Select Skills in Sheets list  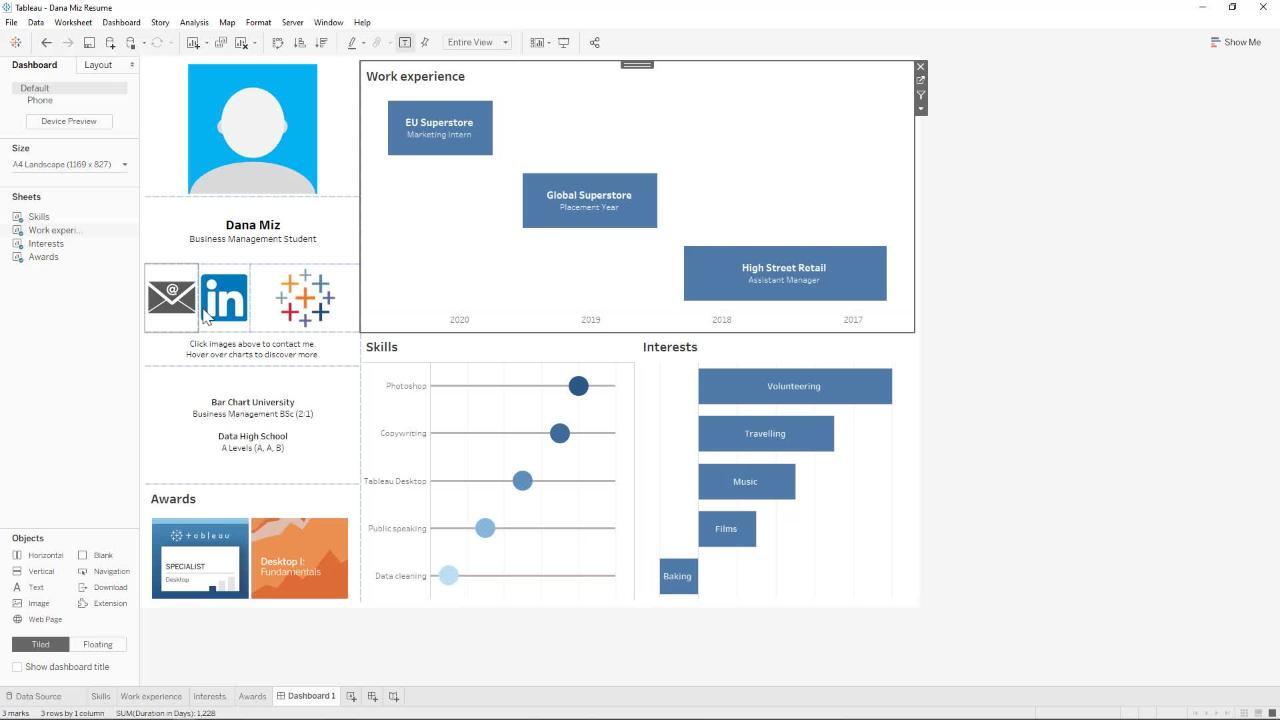39,216
